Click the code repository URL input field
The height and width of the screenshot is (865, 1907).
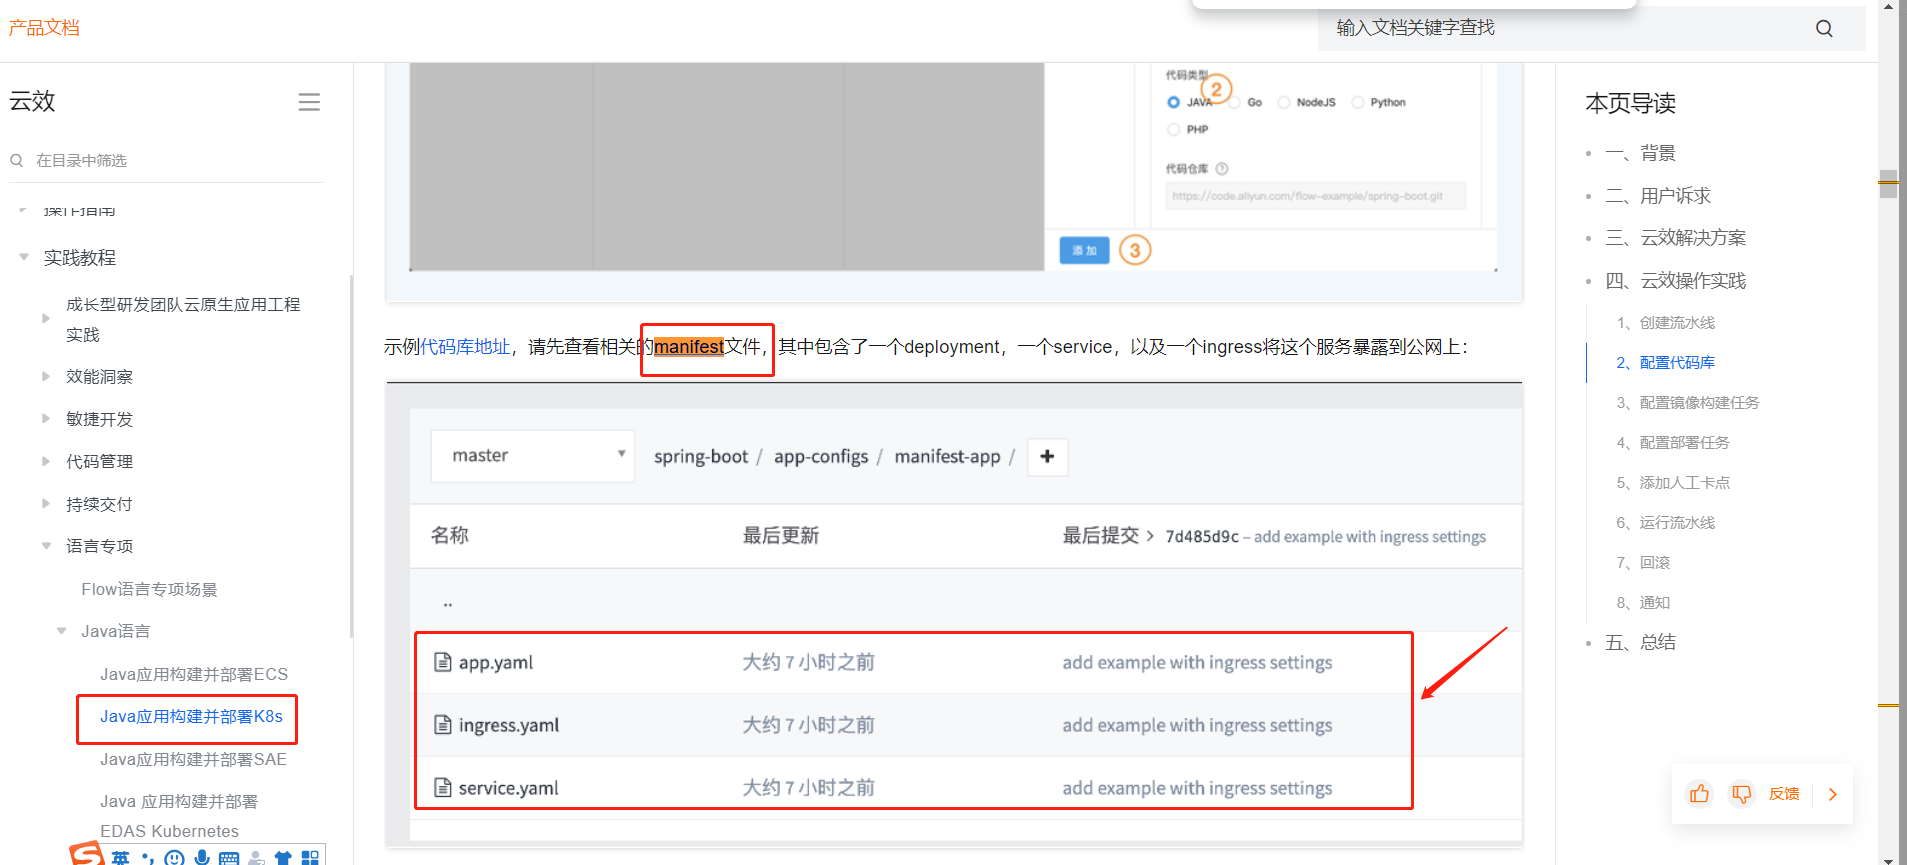pyautogui.click(x=1316, y=196)
